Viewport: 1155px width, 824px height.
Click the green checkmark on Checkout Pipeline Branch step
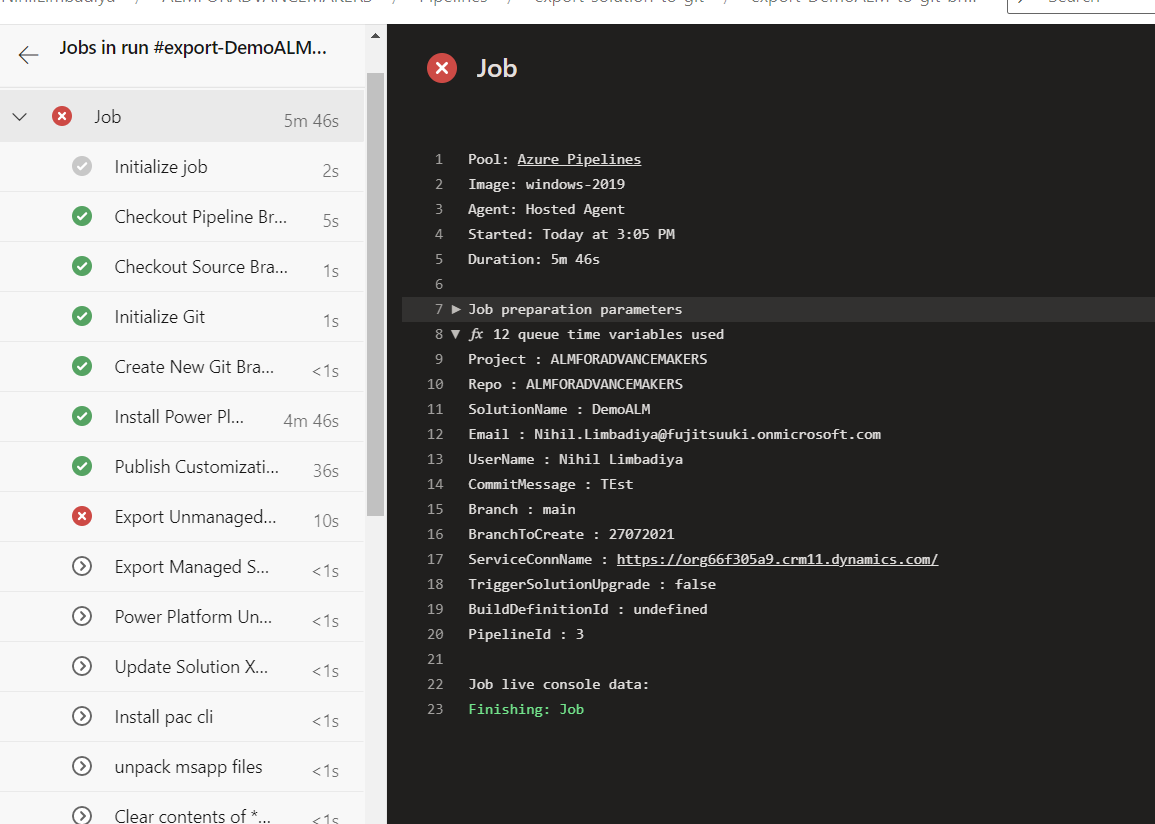pos(82,216)
